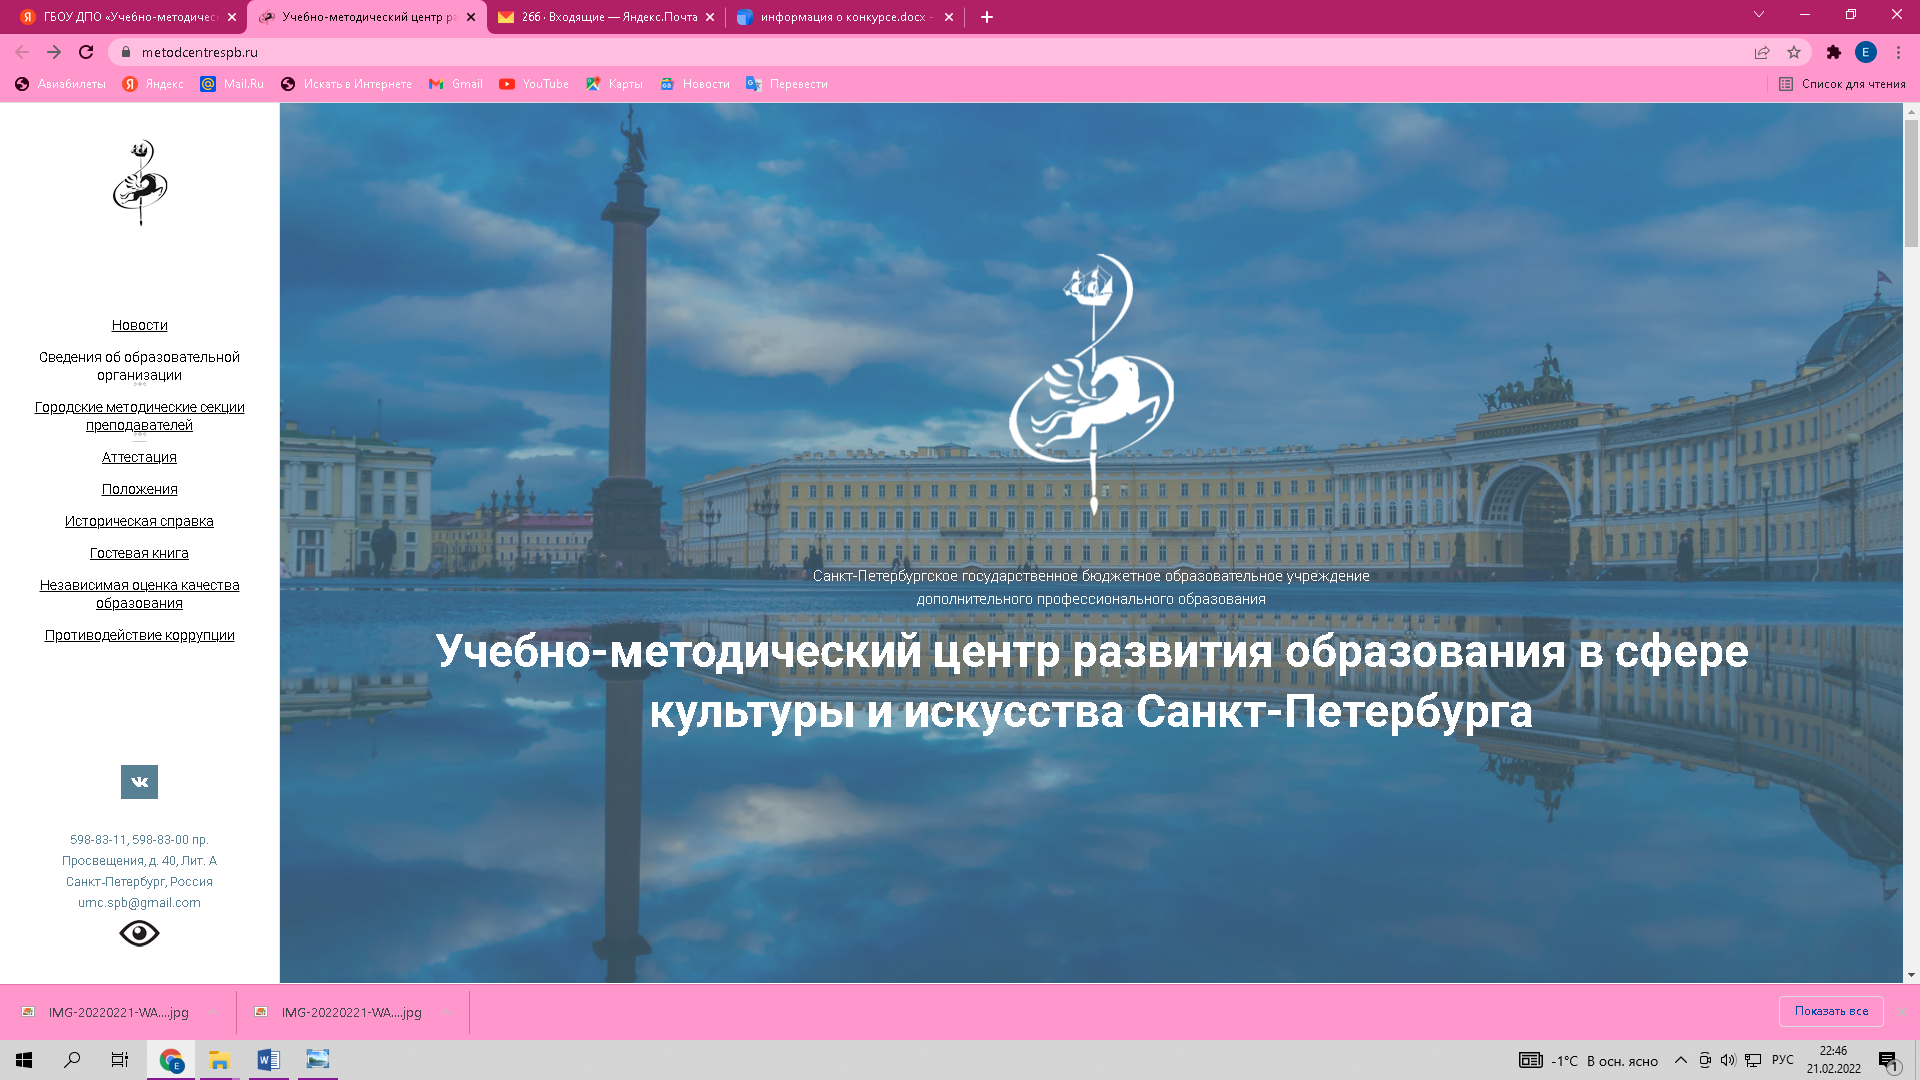This screenshot has width=1920, height=1080.
Task: Open the Гостевая книга link
Action: point(139,553)
